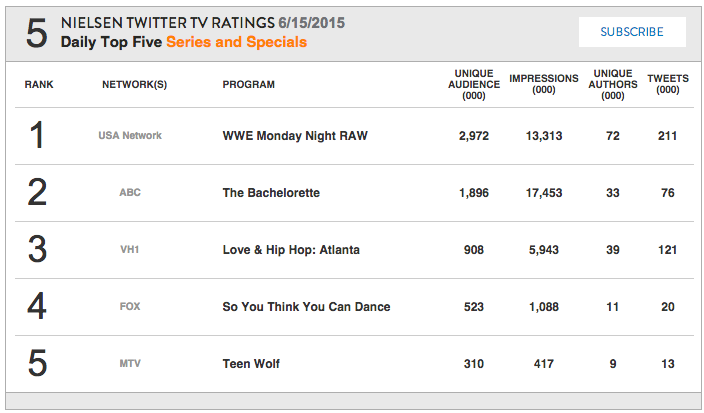Open So You Think You Can Dance

coord(306,307)
